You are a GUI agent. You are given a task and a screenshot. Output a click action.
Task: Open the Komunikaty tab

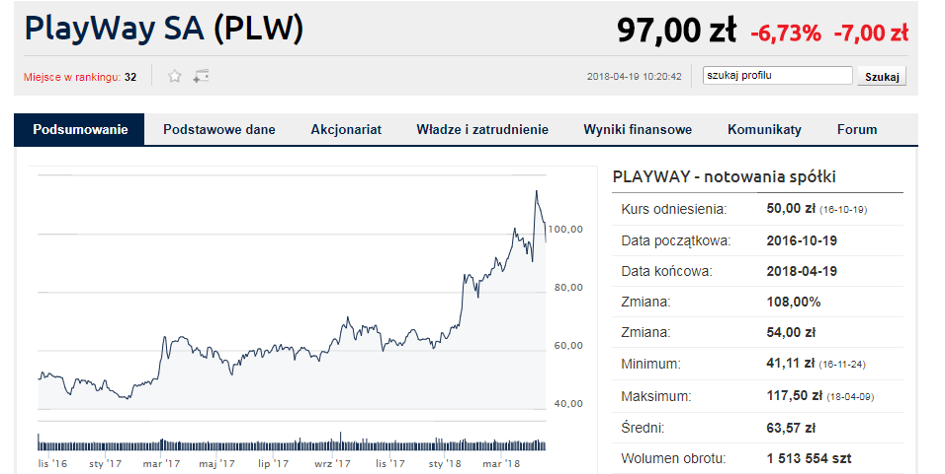(x=764, y=130)
